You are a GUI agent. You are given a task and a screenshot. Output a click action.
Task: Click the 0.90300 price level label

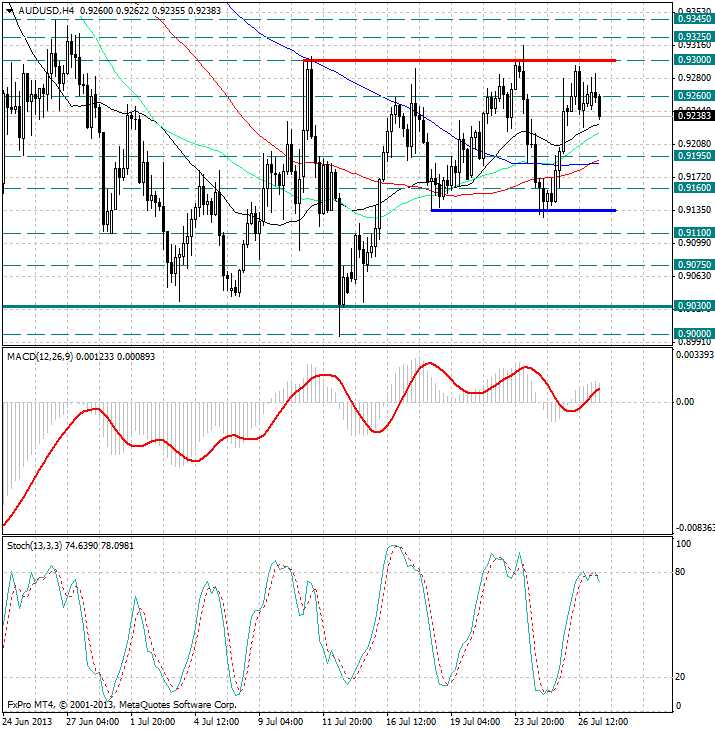coord(694,306)
